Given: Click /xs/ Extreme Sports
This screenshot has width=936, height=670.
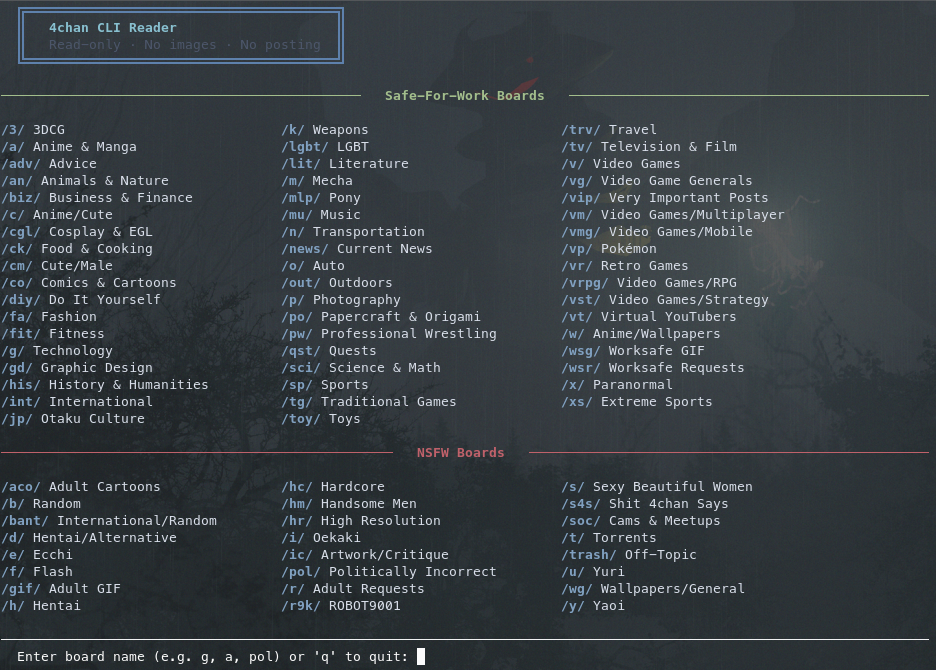Looking at the screenshot, I should (637, 401).
